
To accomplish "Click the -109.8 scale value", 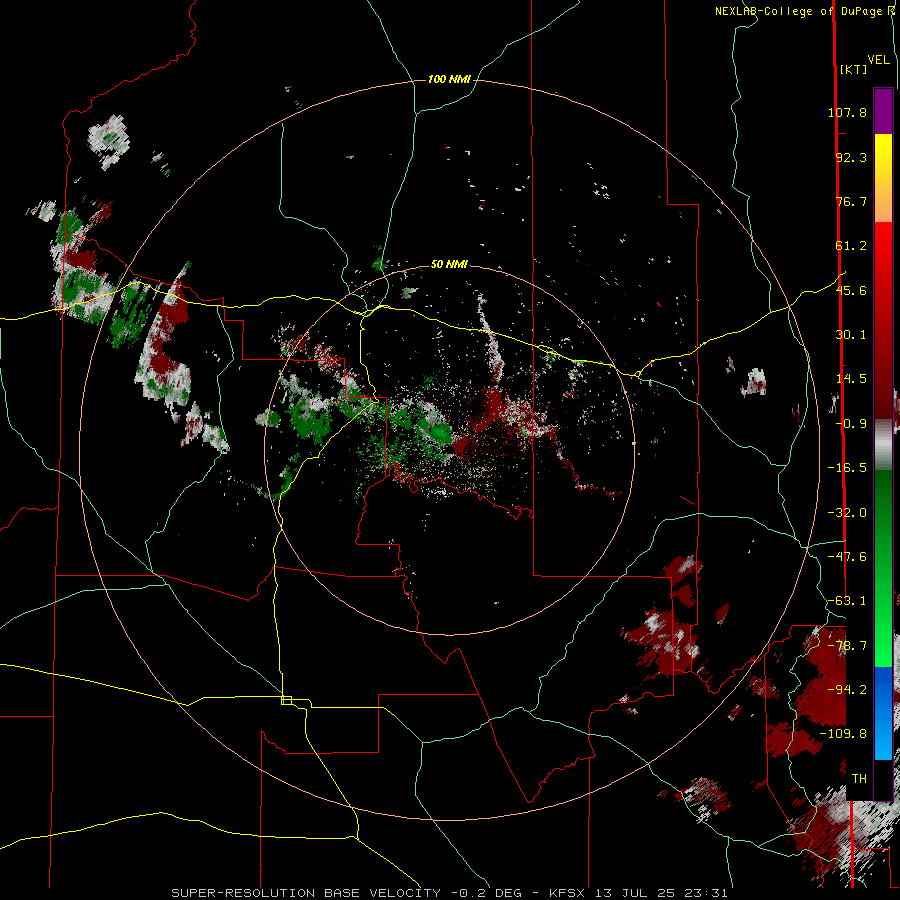I will 844,734.
